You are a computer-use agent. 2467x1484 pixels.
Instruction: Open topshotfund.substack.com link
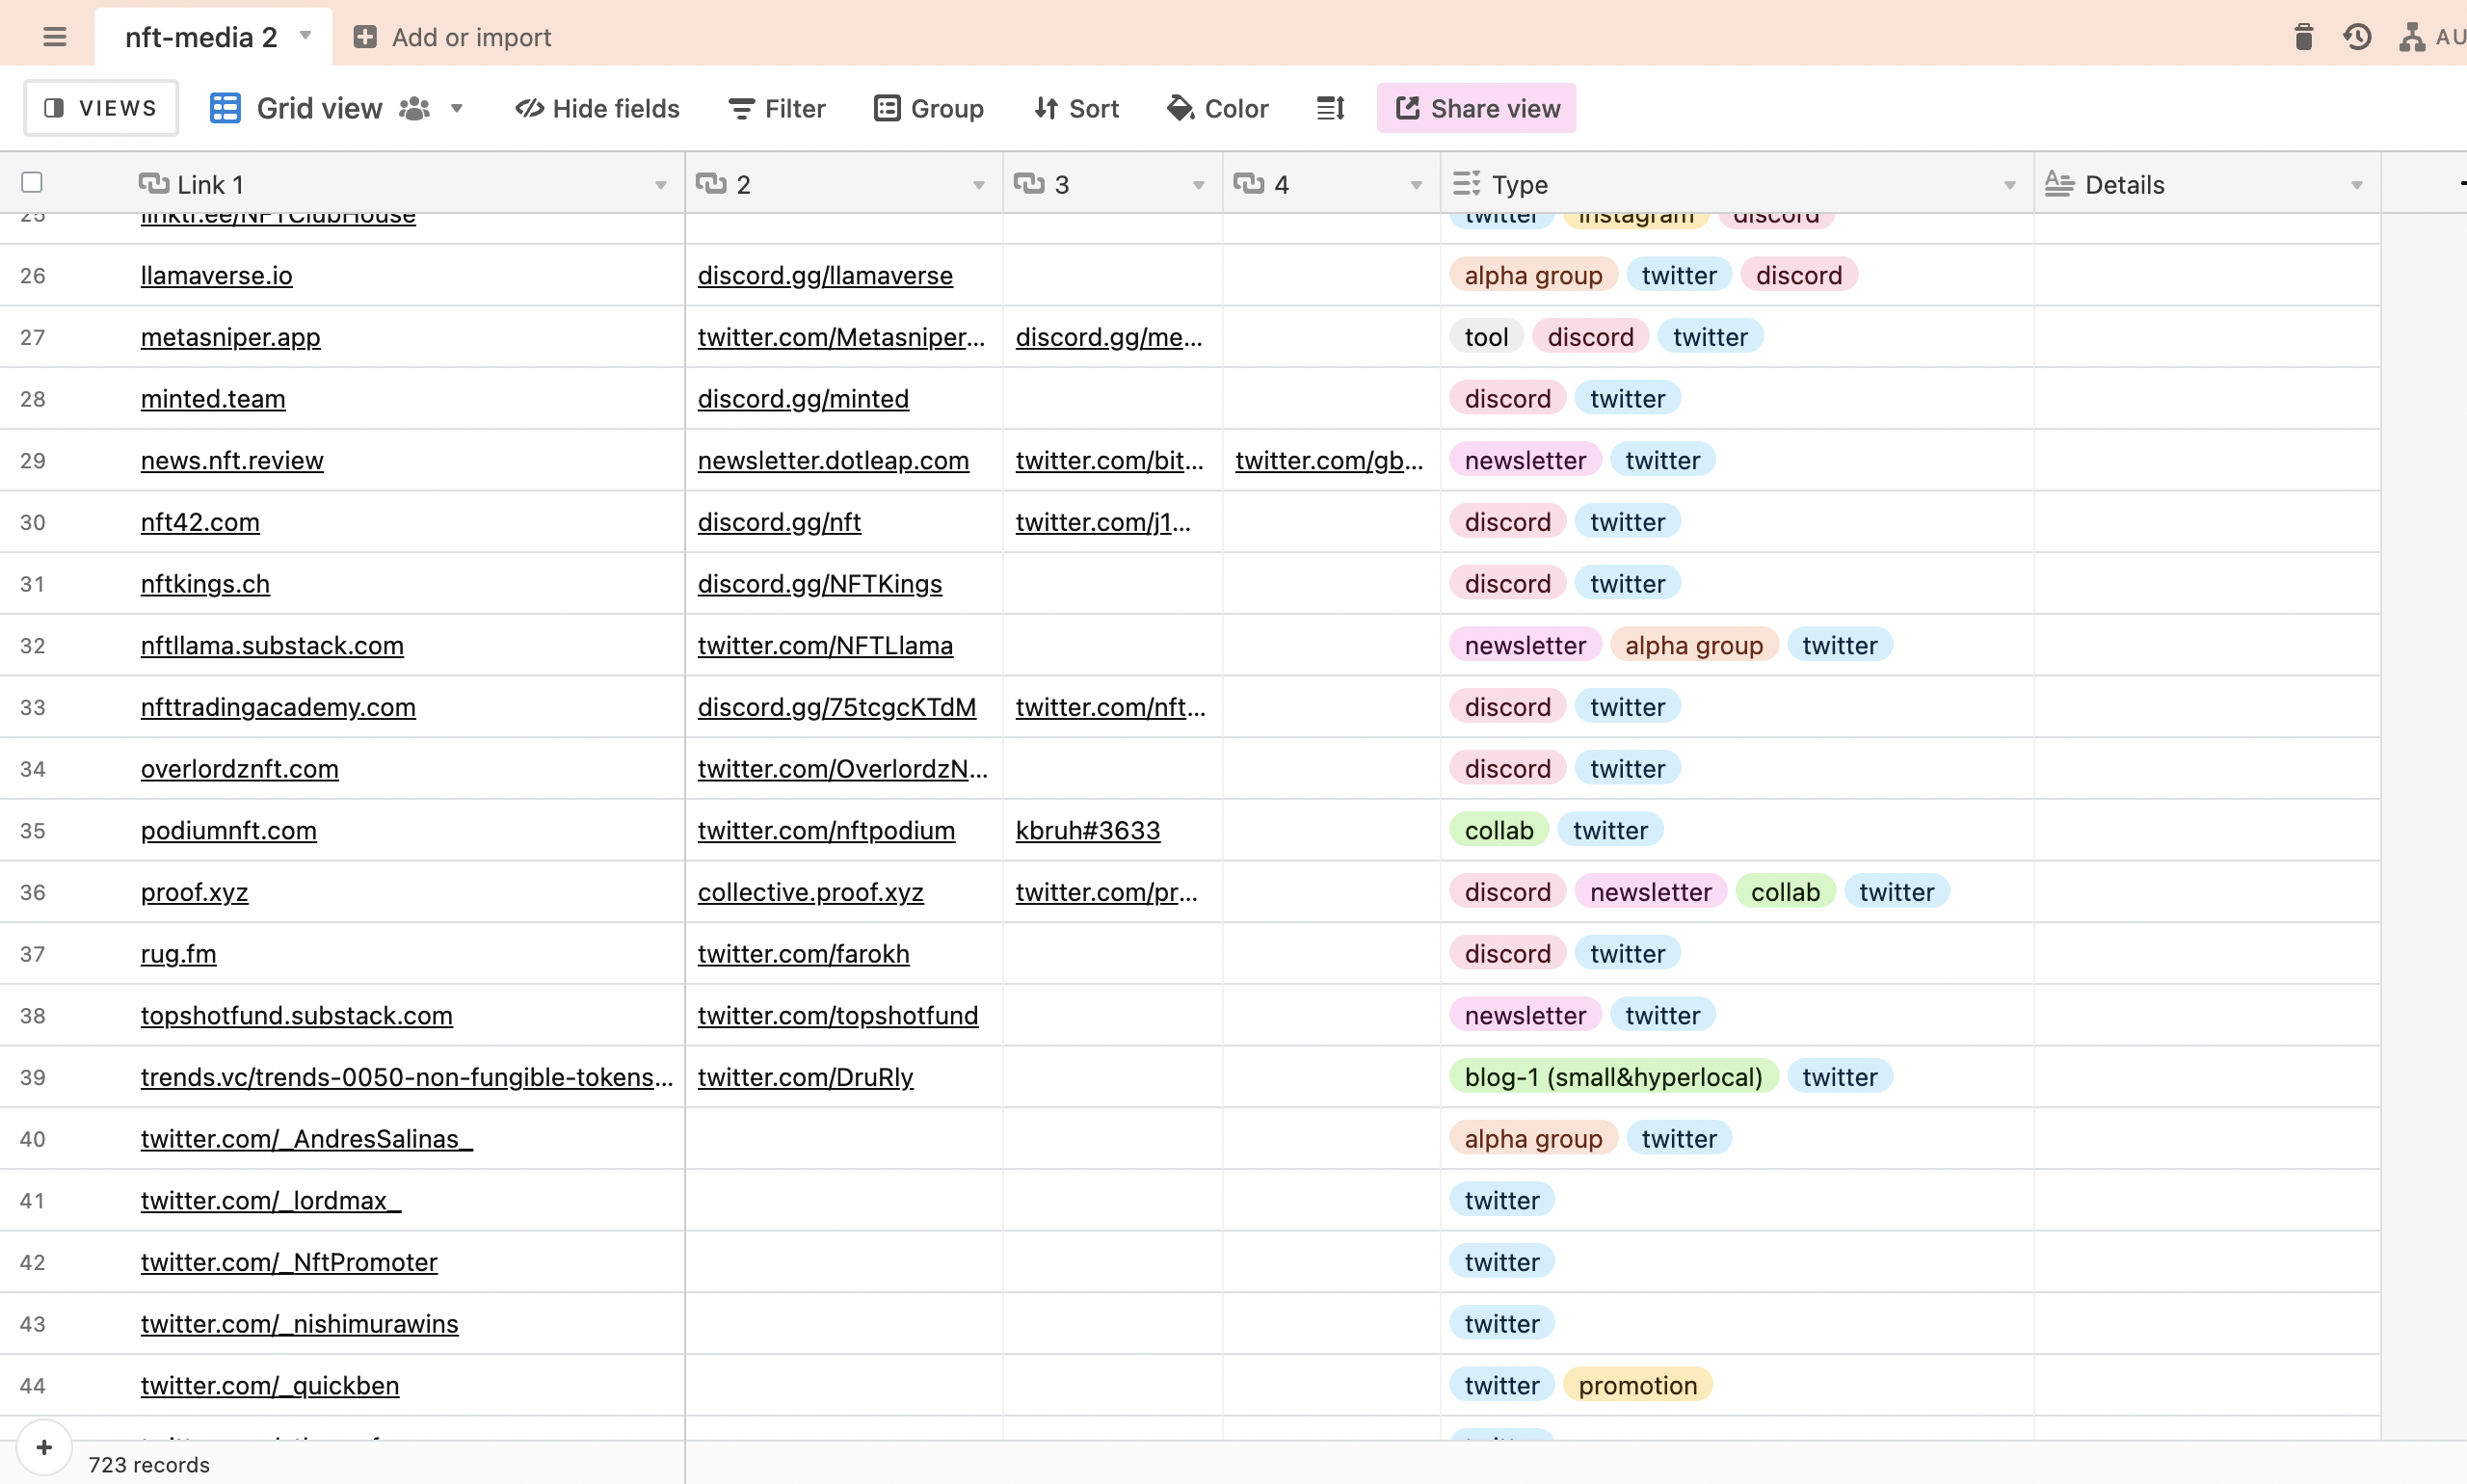(296, 1015)
